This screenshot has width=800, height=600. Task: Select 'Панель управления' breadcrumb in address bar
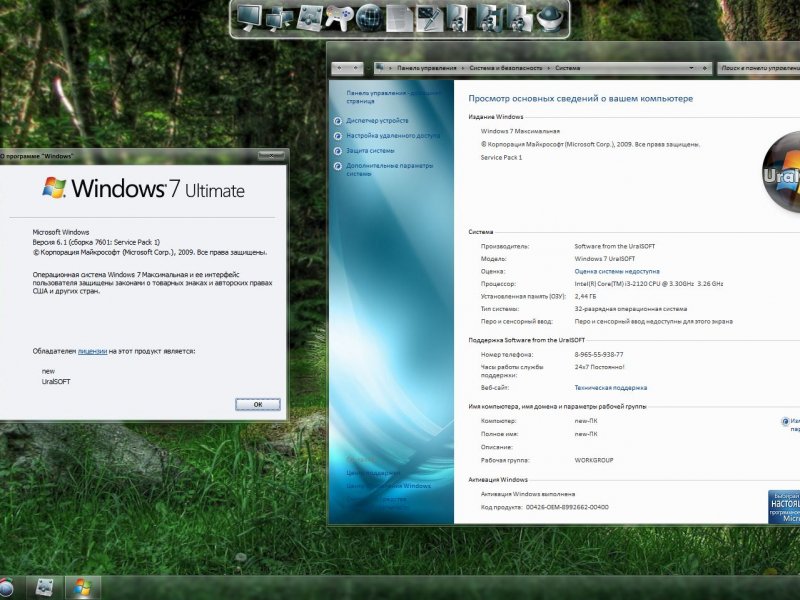pos(427,68)
